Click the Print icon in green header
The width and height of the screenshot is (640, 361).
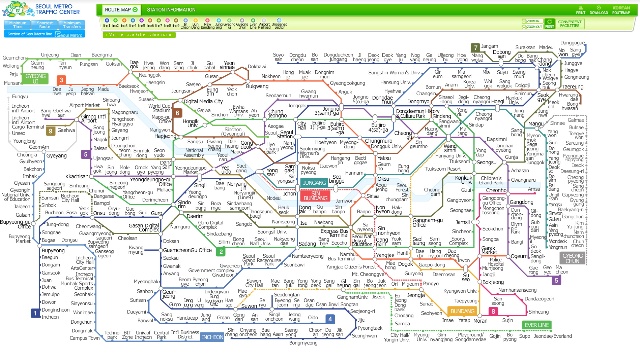(x=580, y=10)
